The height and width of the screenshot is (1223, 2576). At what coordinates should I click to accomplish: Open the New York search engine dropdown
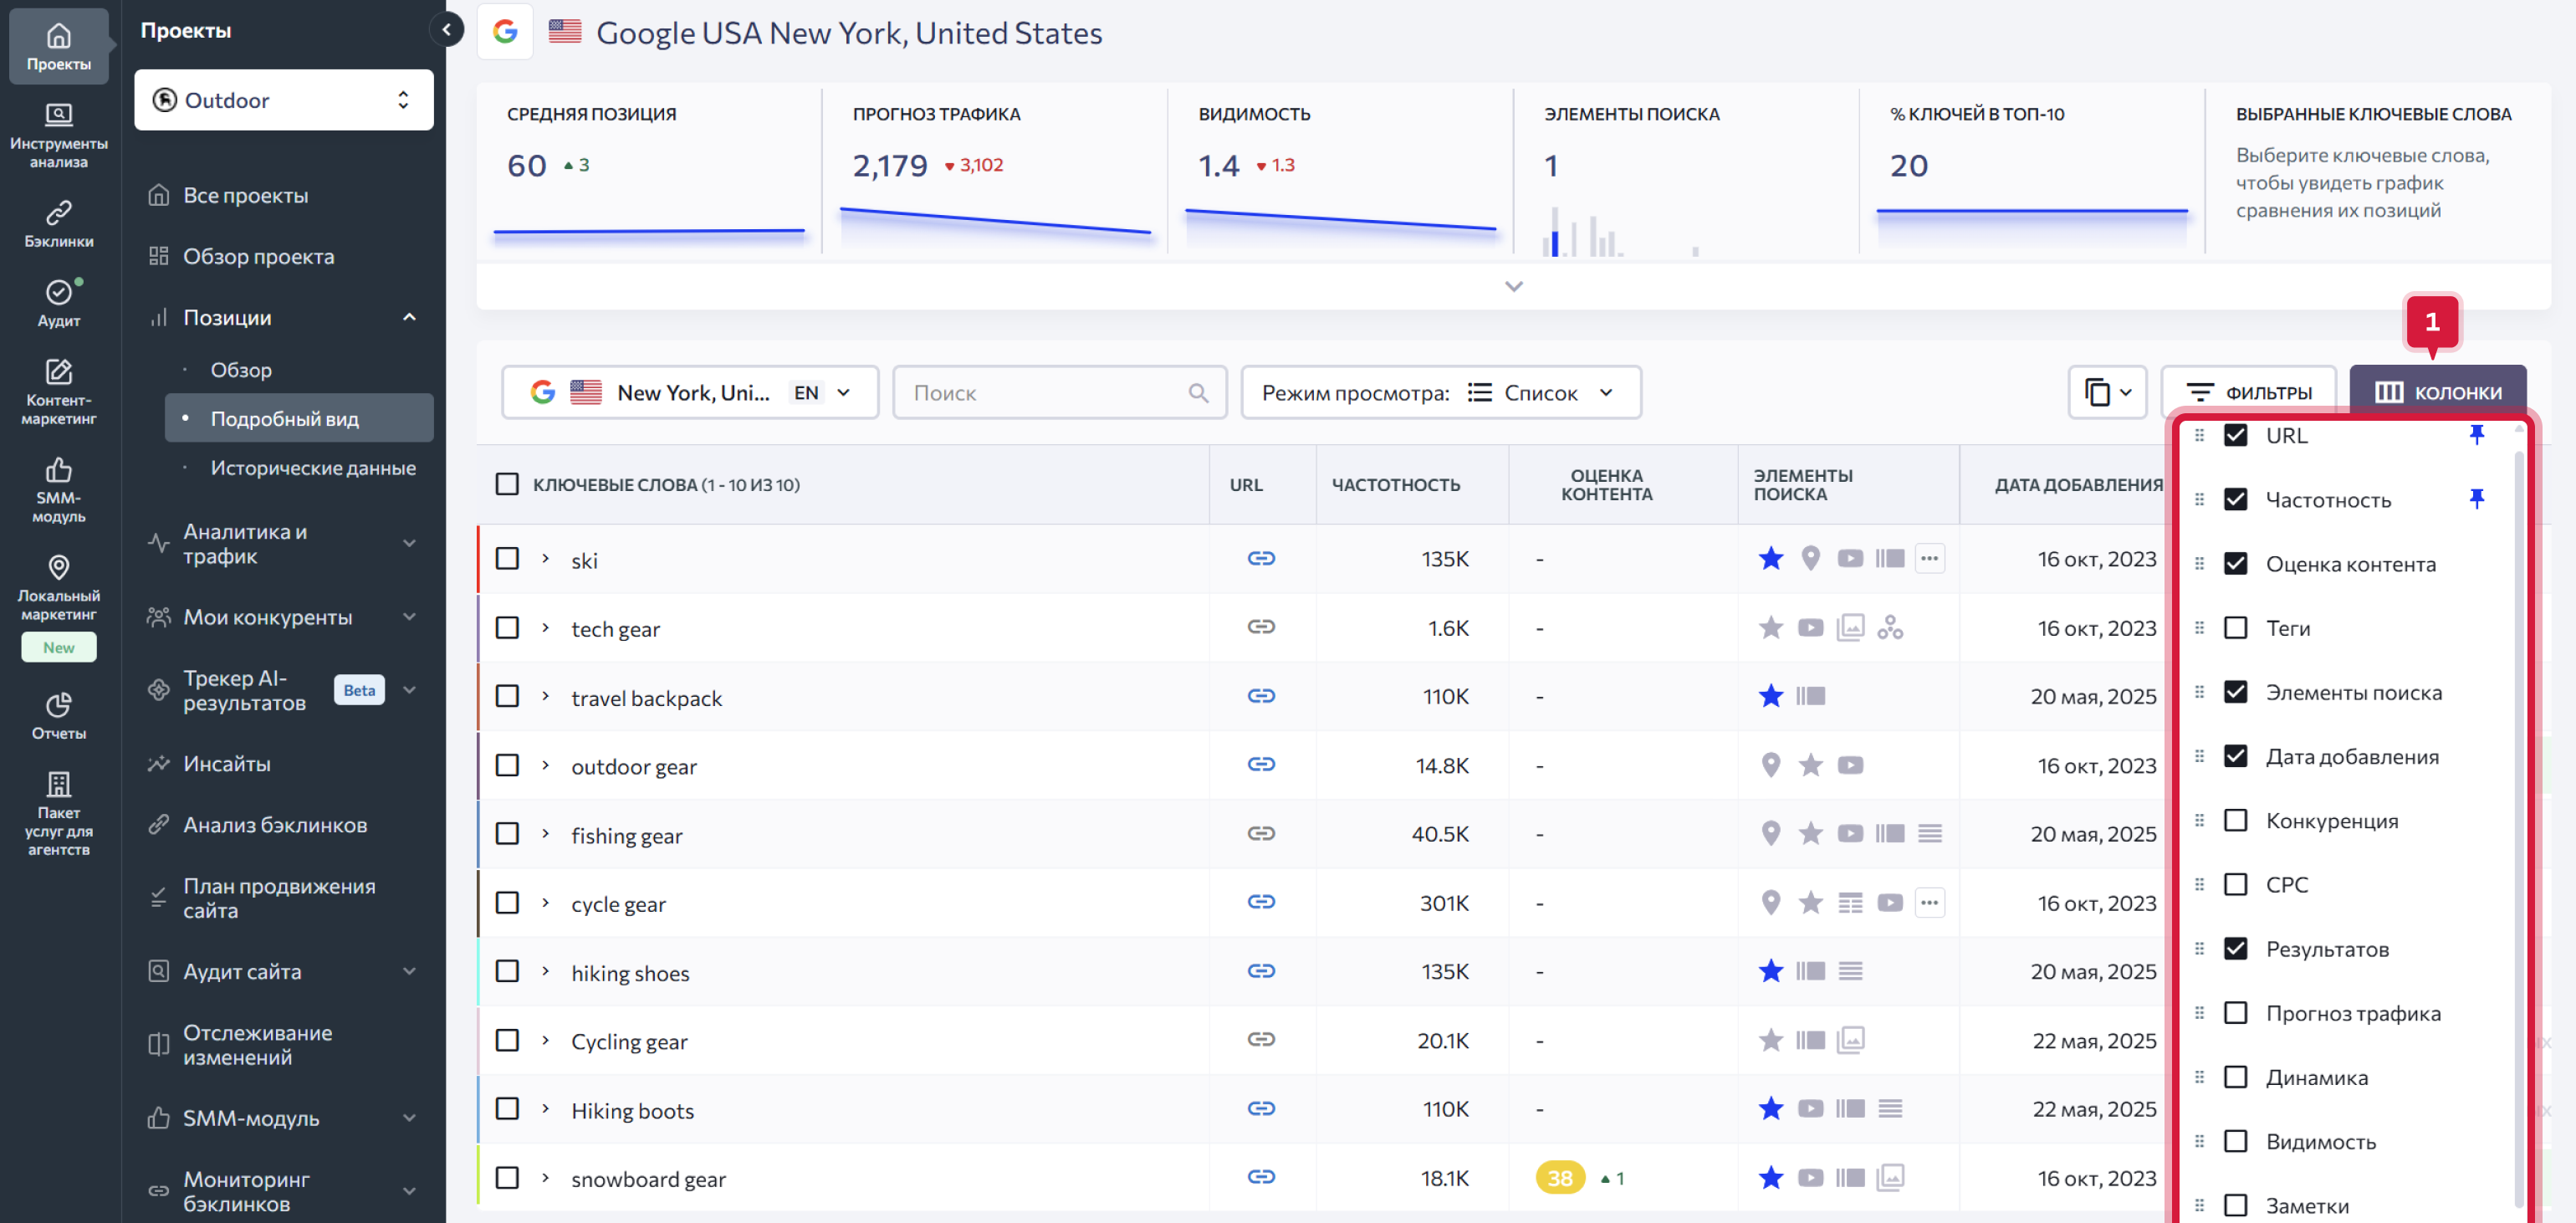pos(690,392)
